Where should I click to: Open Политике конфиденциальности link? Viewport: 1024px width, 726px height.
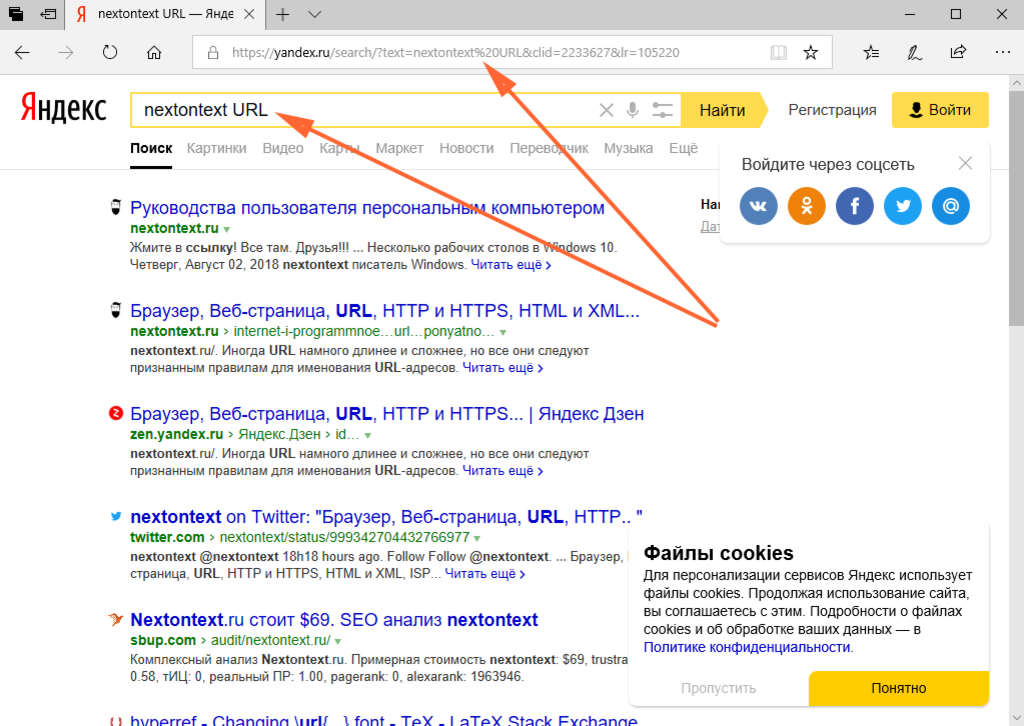coord(746,647)
